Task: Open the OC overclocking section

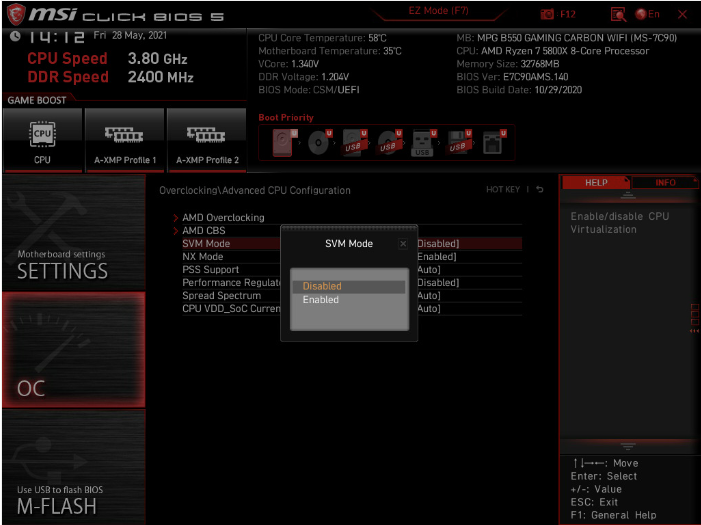Action: click(x=74, y=350)
